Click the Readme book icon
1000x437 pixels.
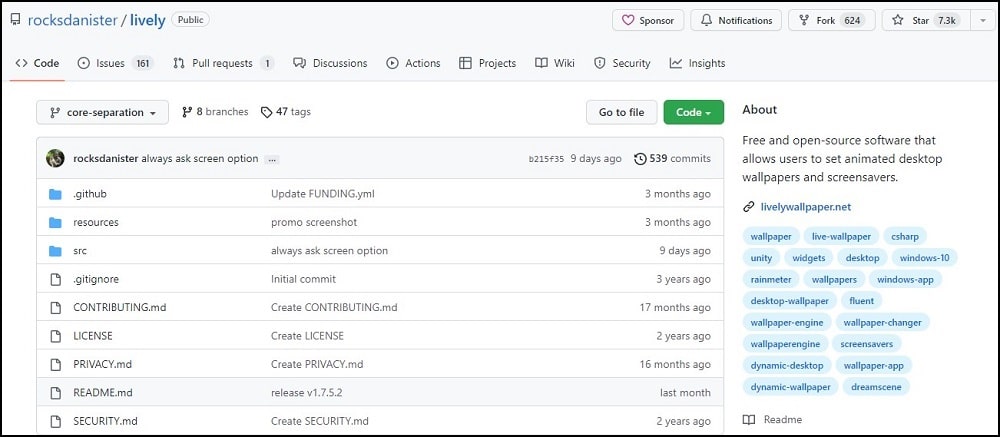[x=749, y=419]
